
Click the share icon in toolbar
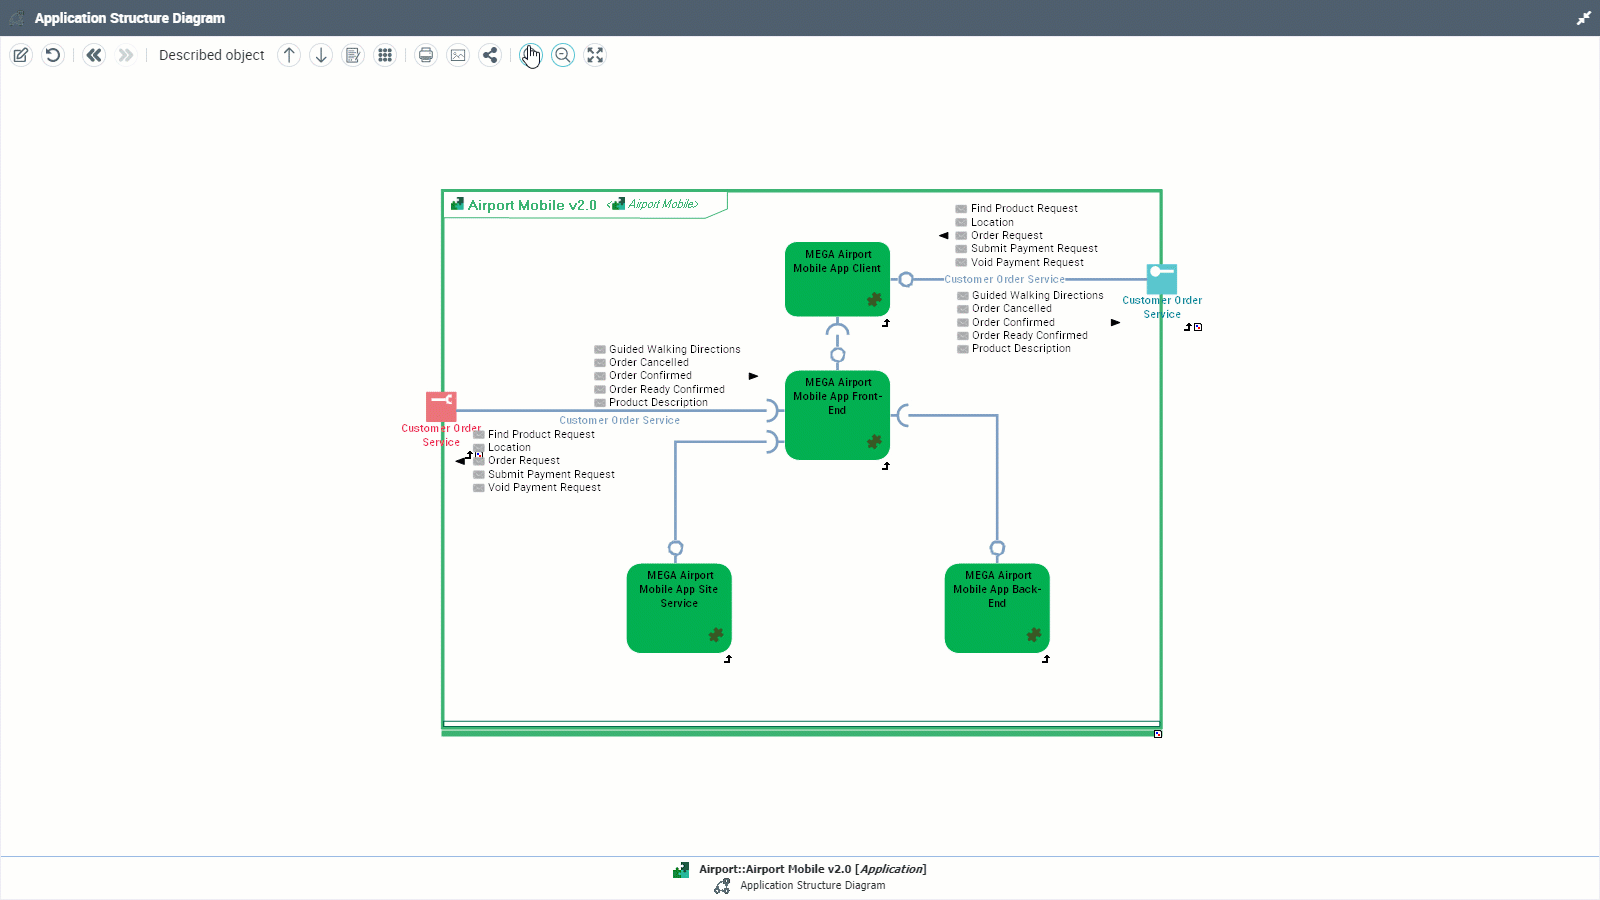(490, 55)
